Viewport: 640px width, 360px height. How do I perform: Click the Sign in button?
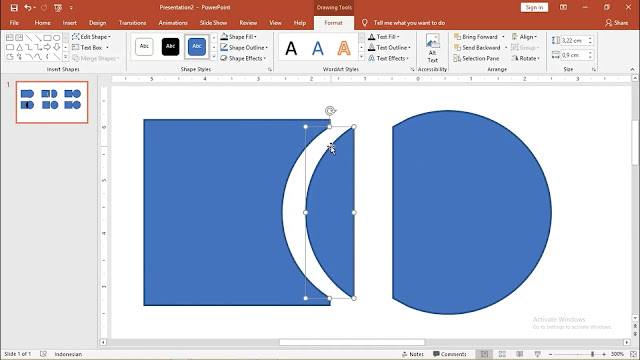[x=534, y=7]
